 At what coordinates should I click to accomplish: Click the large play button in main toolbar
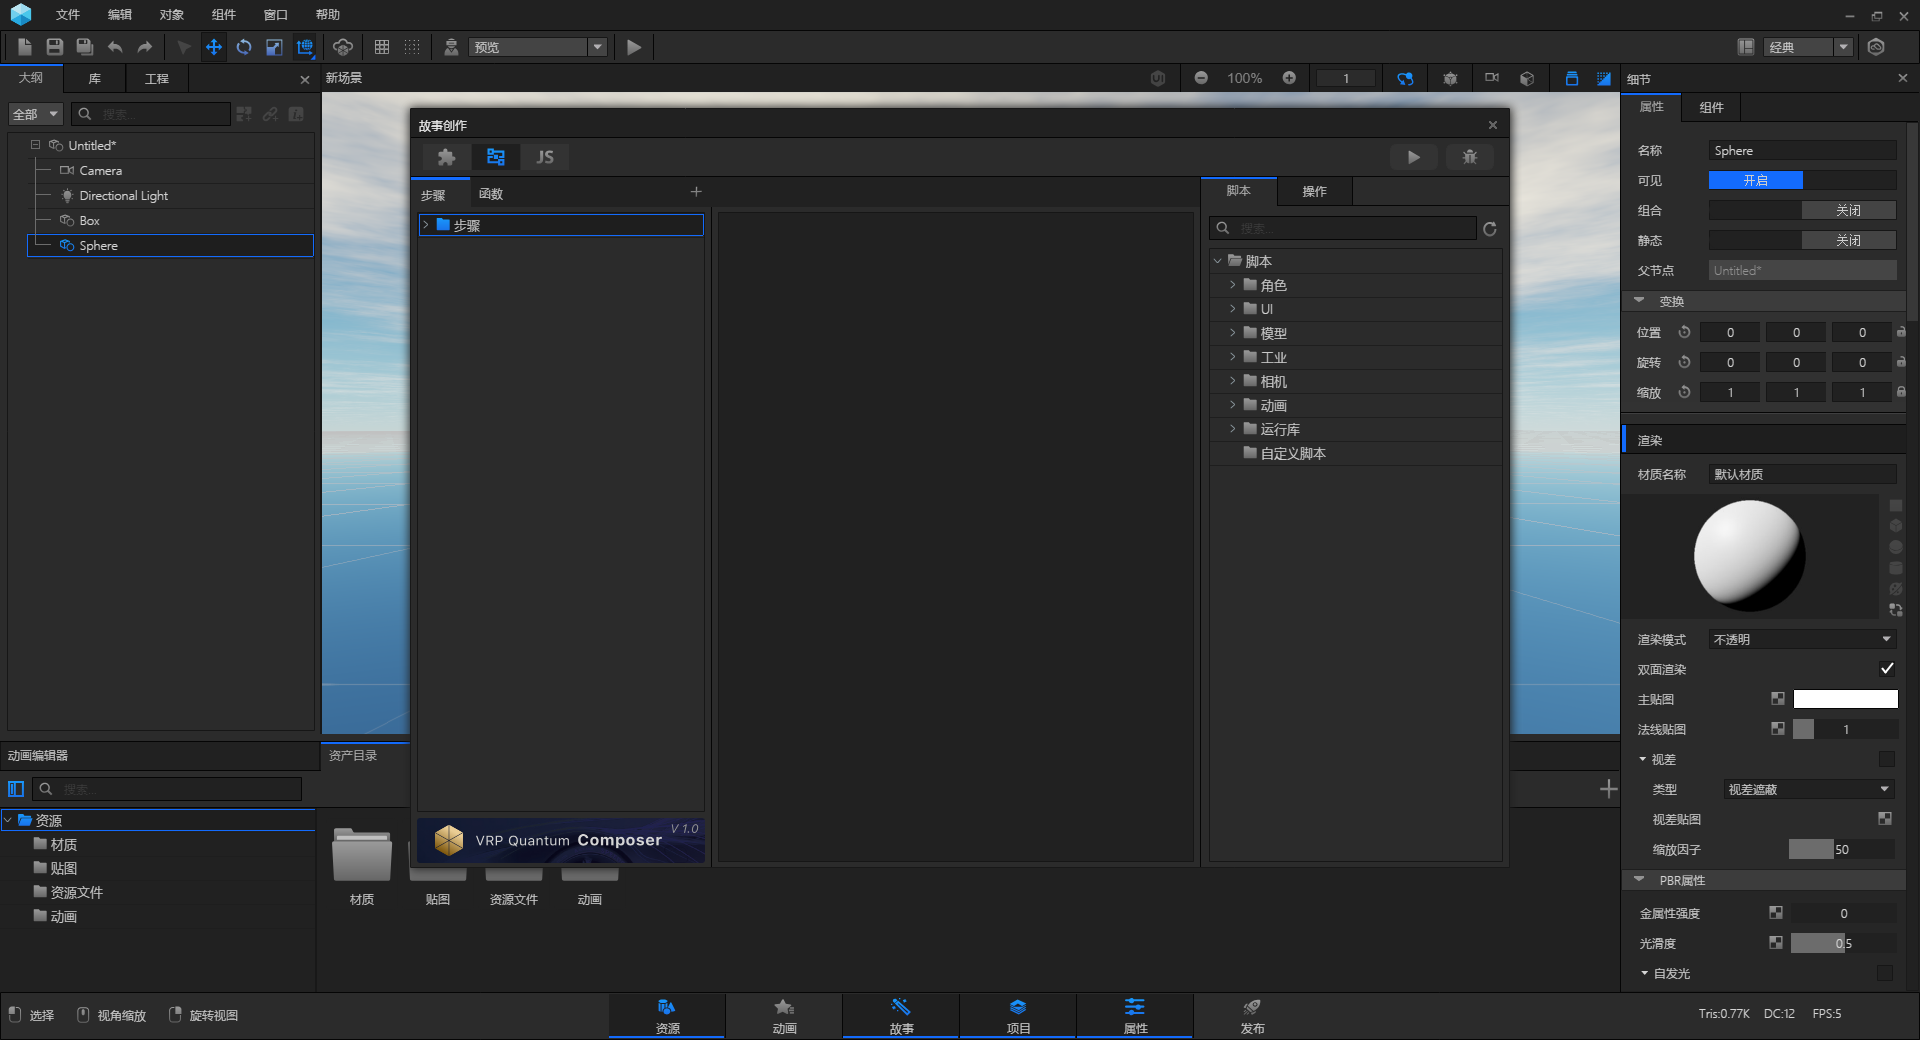634,47
